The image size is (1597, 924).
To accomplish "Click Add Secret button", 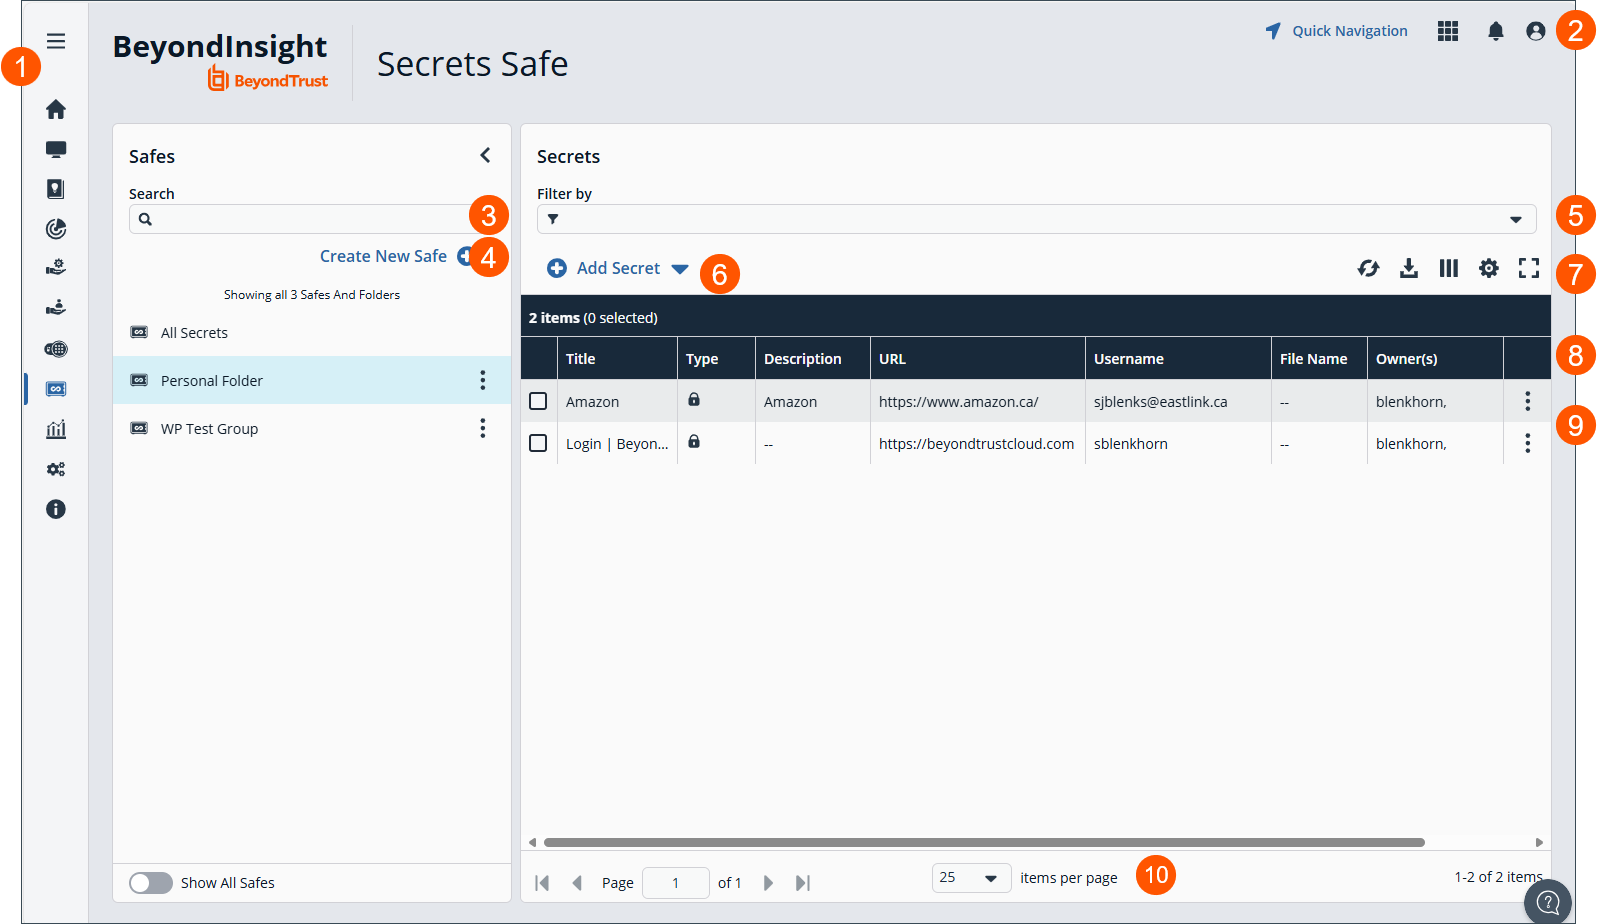I will click(604, 268).
